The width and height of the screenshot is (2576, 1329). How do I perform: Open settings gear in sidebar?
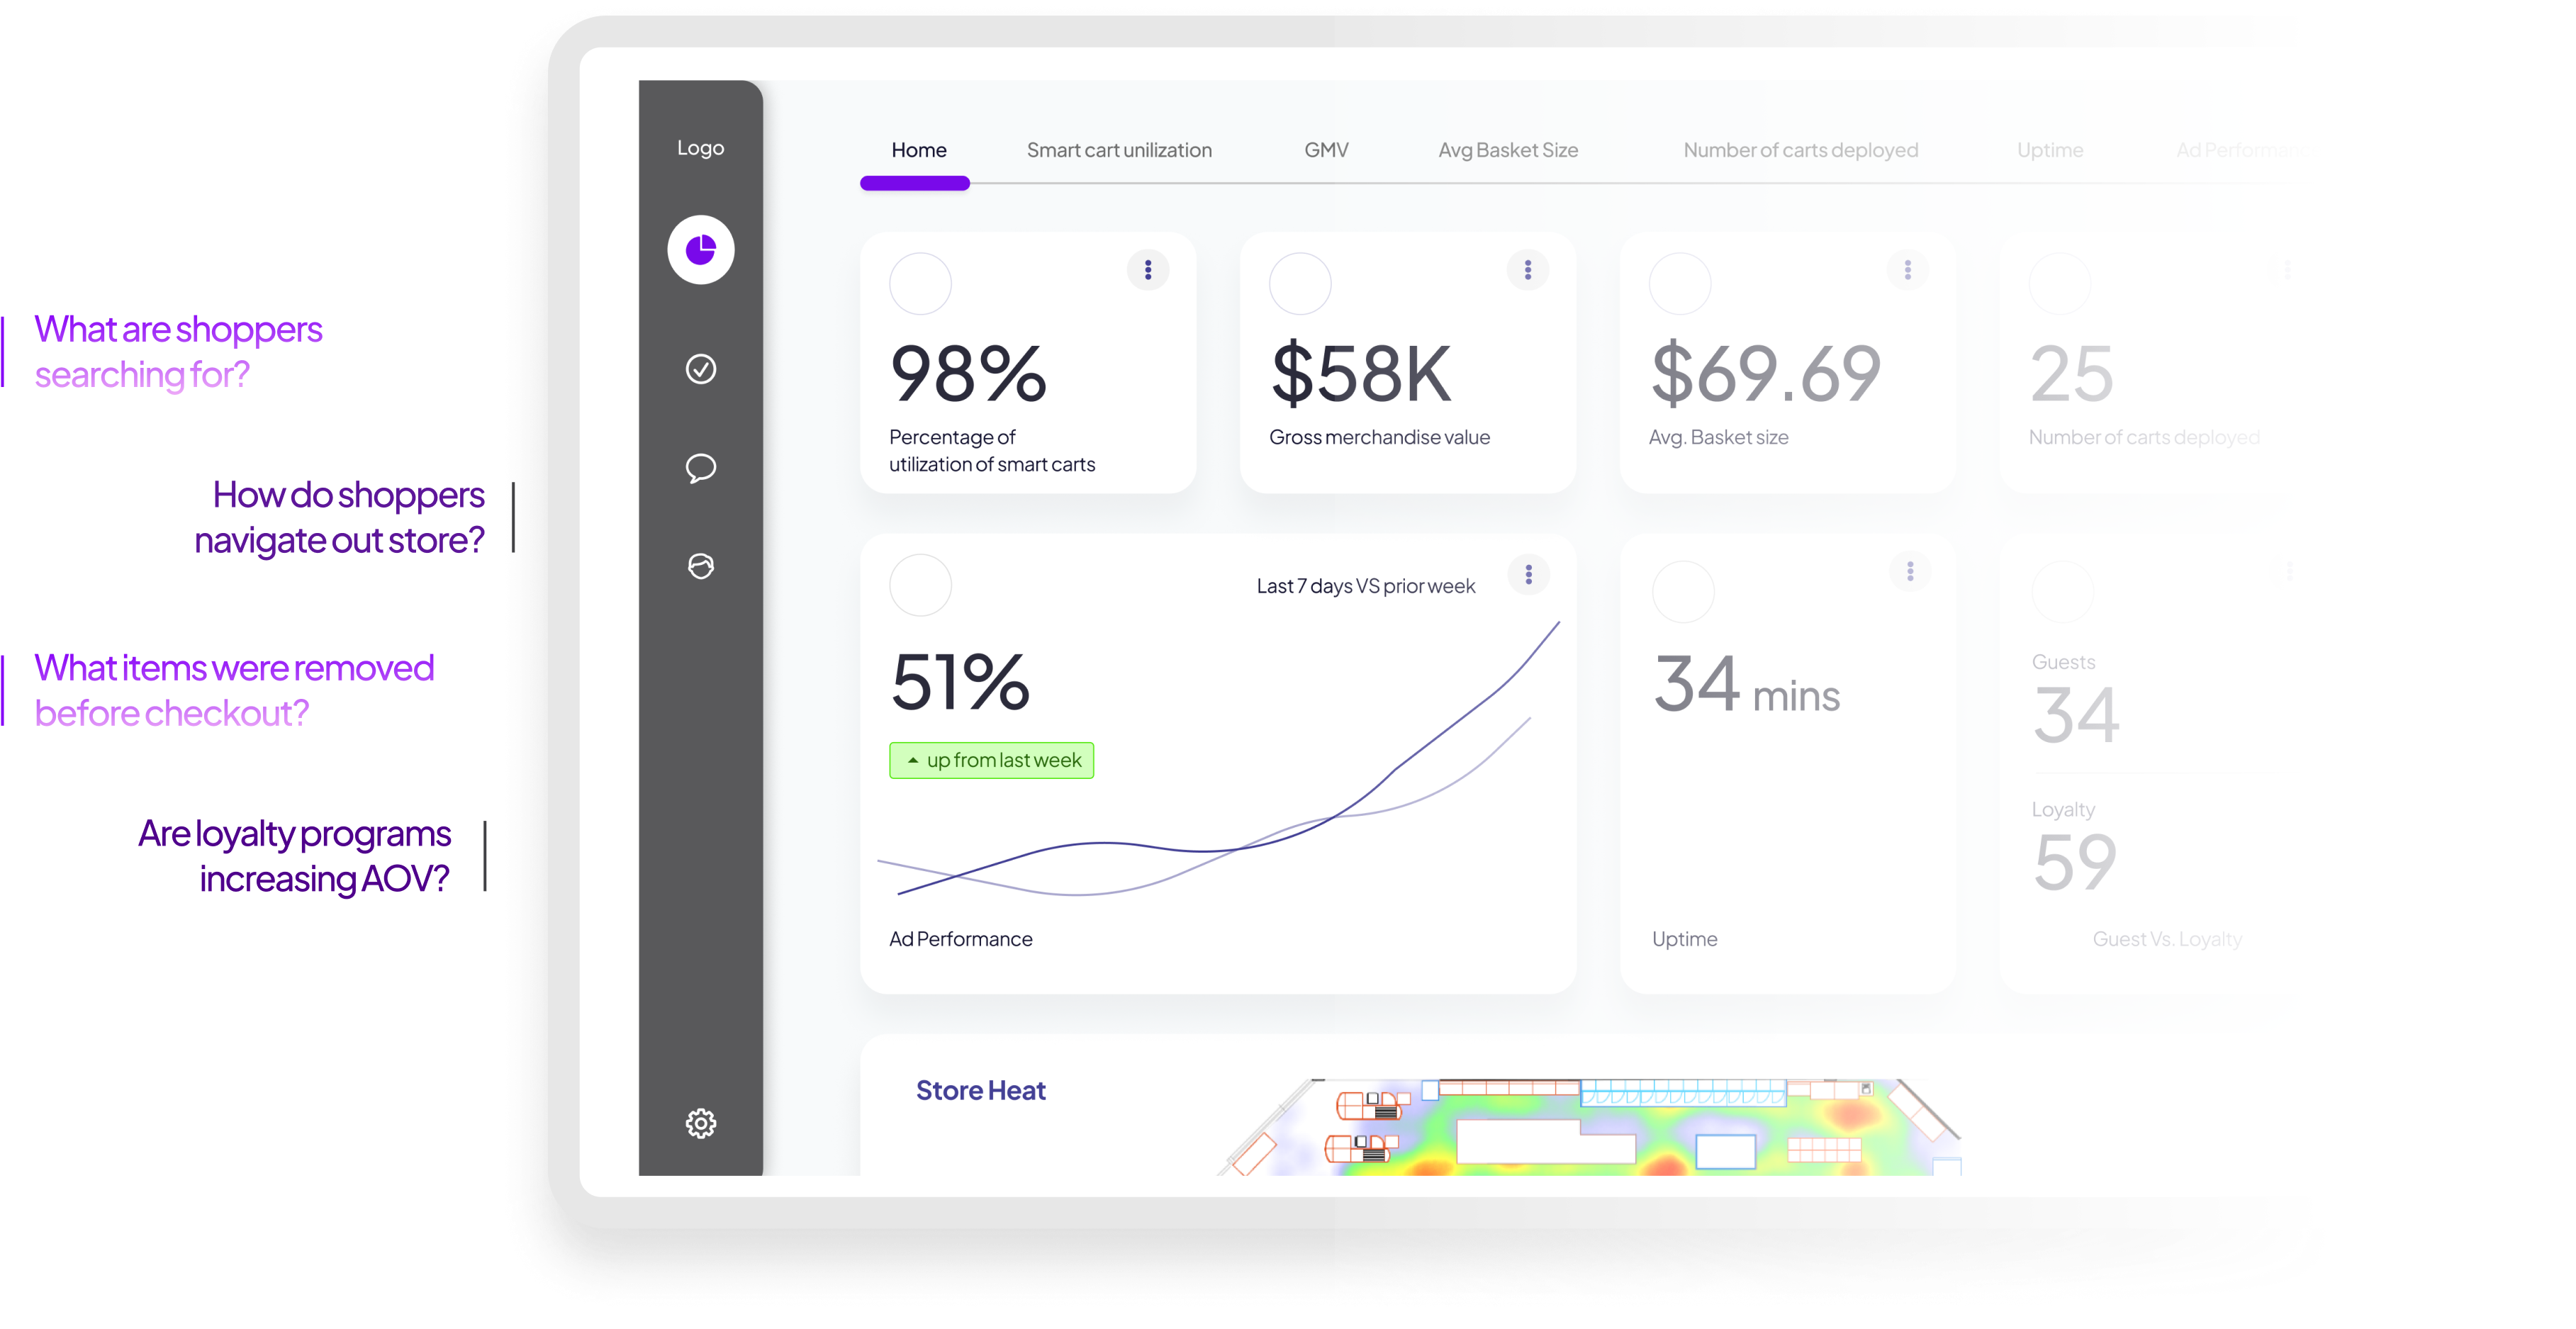(x=700, y=1123)
